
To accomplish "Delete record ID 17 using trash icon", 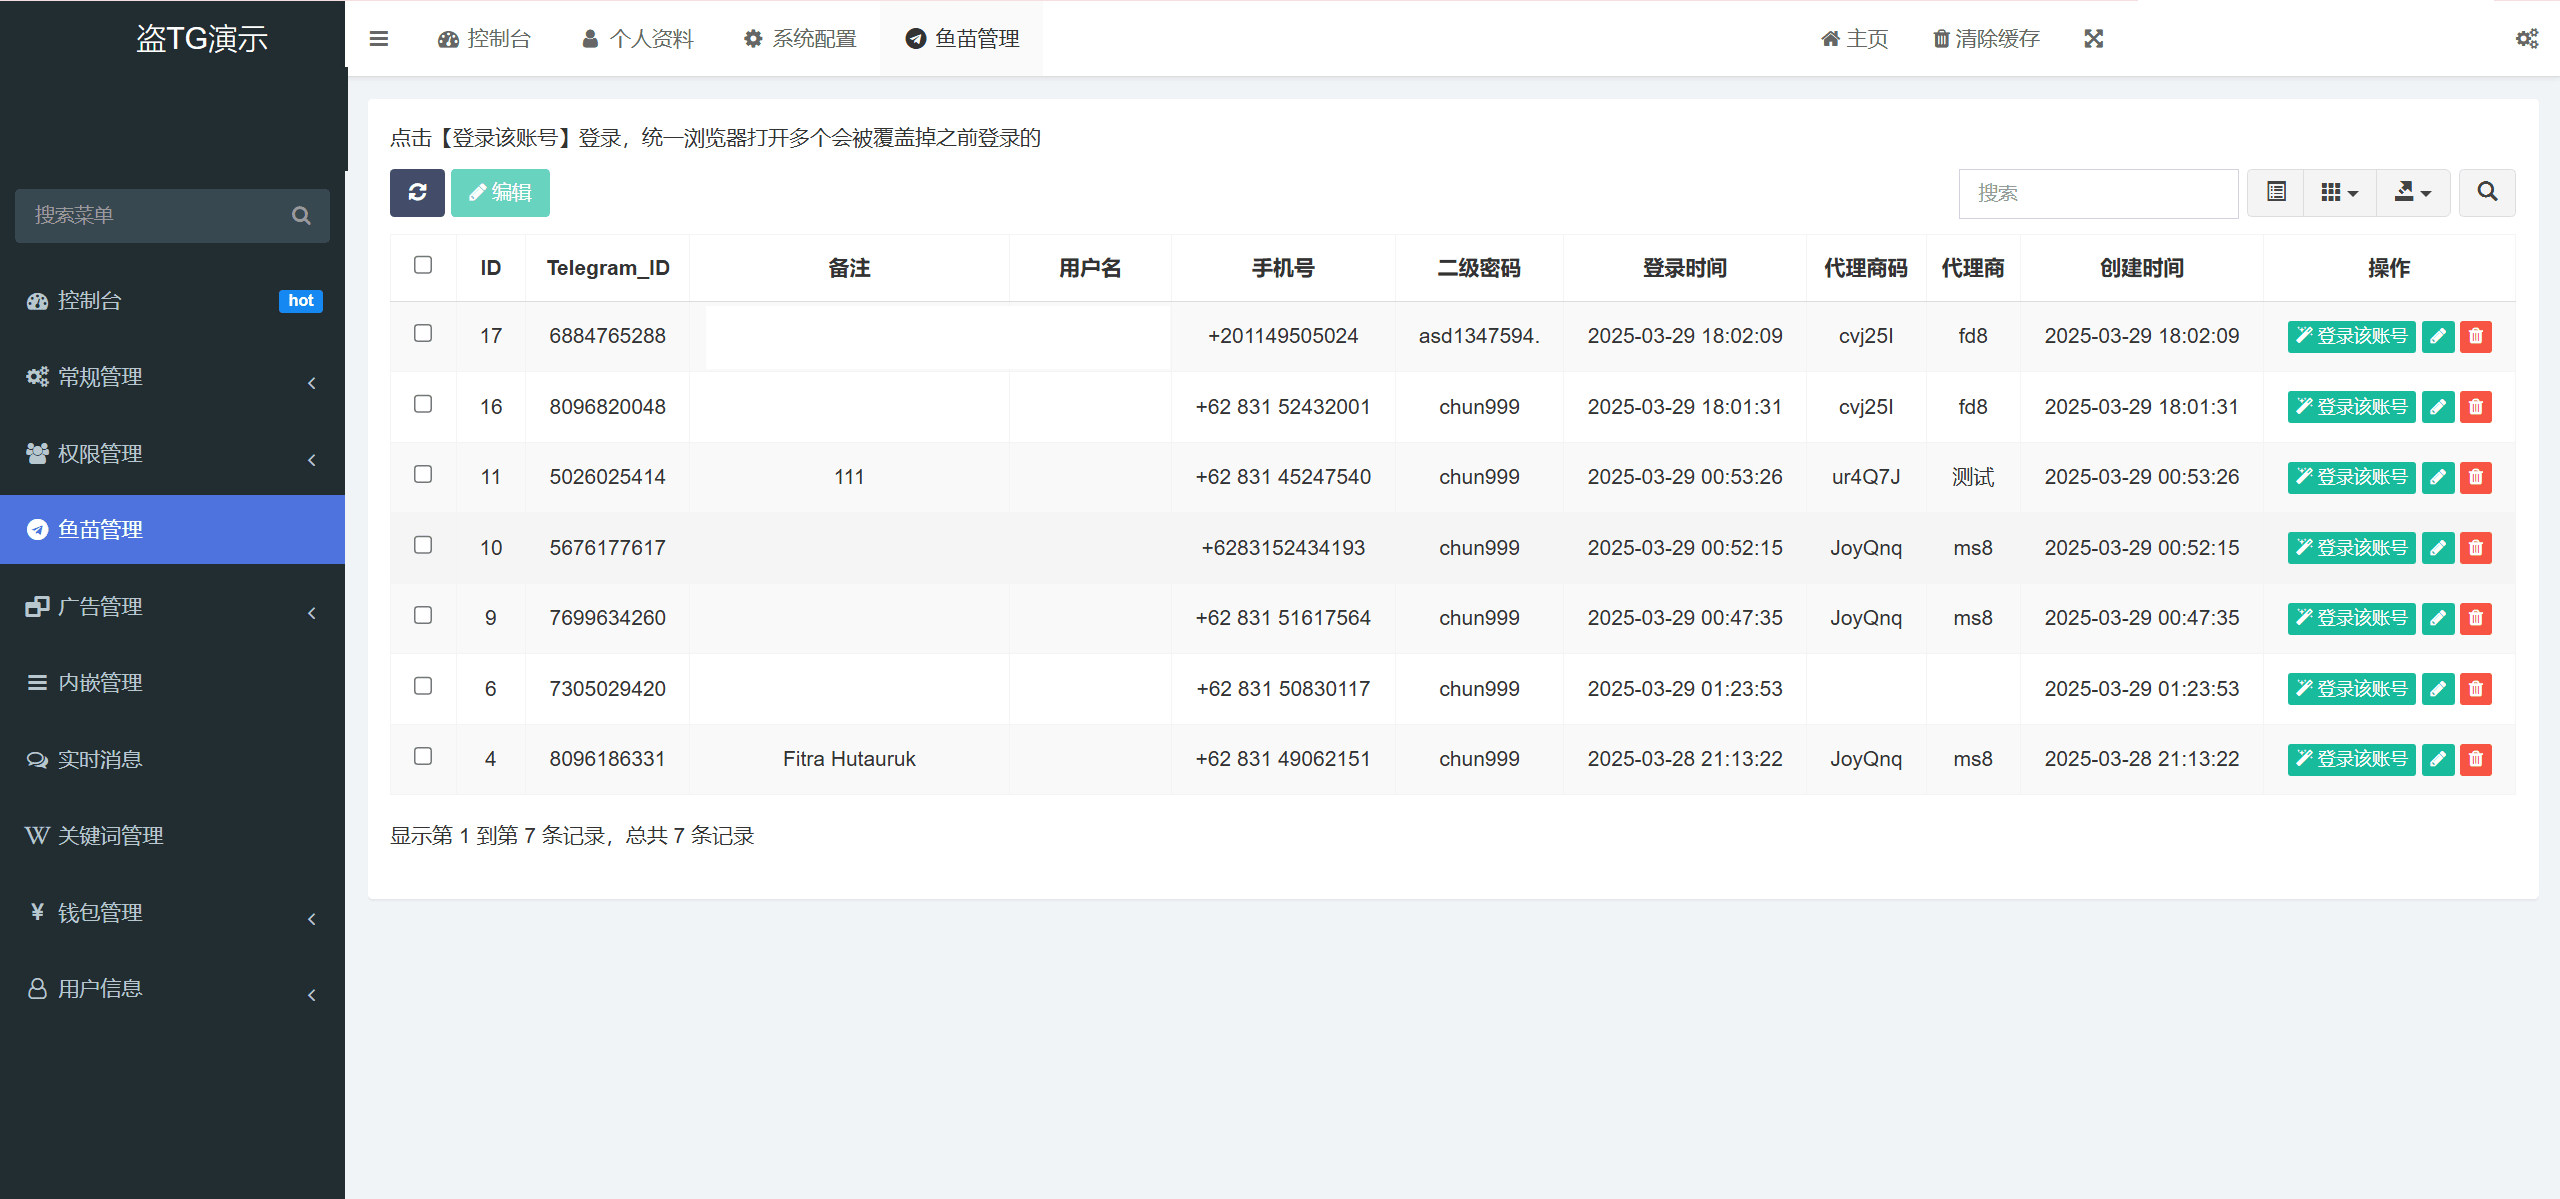I will point(2475,336).
